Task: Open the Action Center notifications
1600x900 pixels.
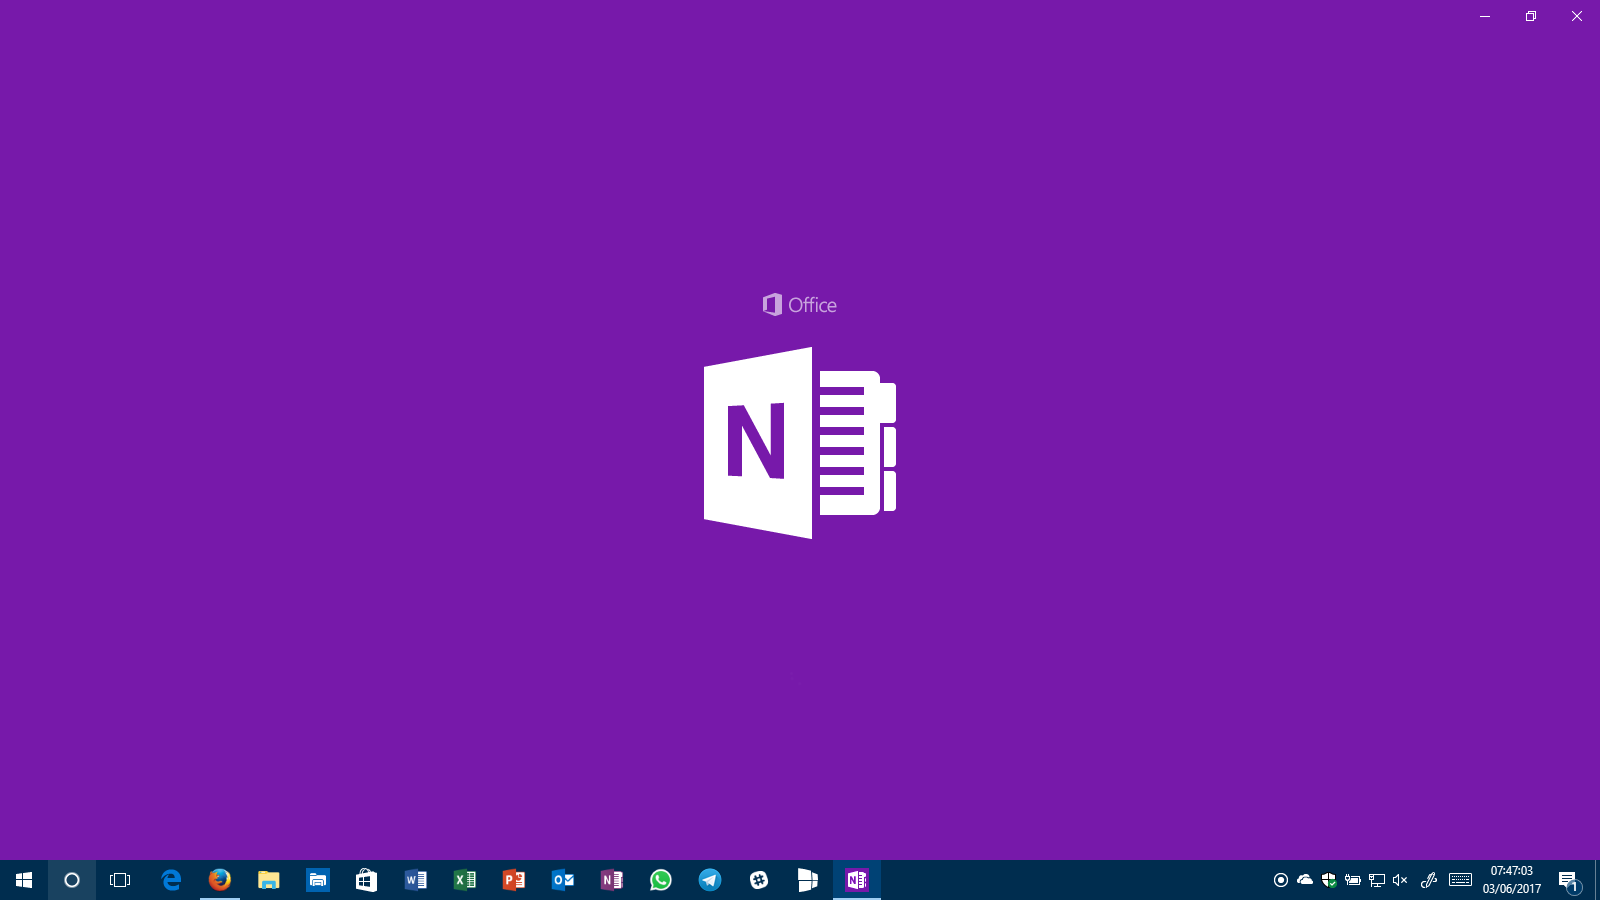Action: pyautogui.click(x=1568, y=881)
